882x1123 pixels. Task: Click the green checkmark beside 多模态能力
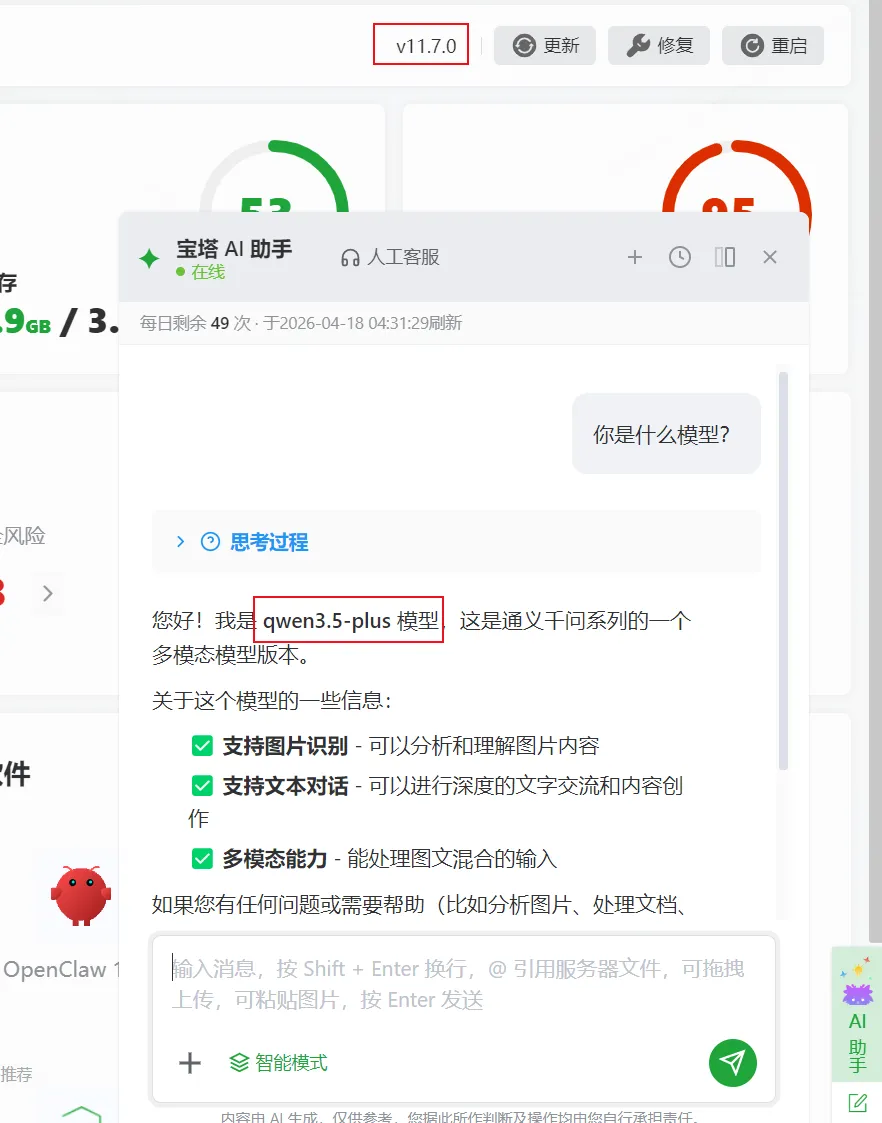(x=203, y=858)
